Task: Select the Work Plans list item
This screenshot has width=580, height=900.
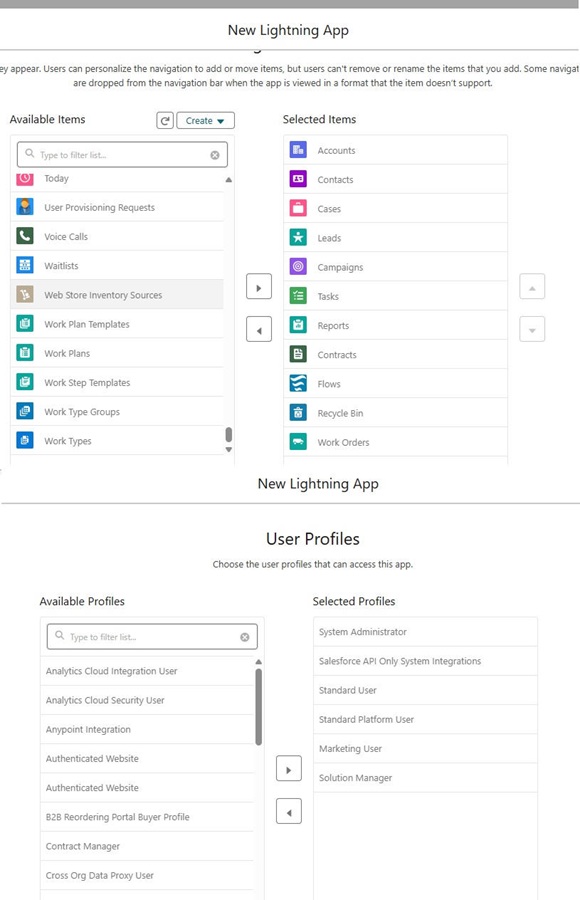Action: coord(117,353)
